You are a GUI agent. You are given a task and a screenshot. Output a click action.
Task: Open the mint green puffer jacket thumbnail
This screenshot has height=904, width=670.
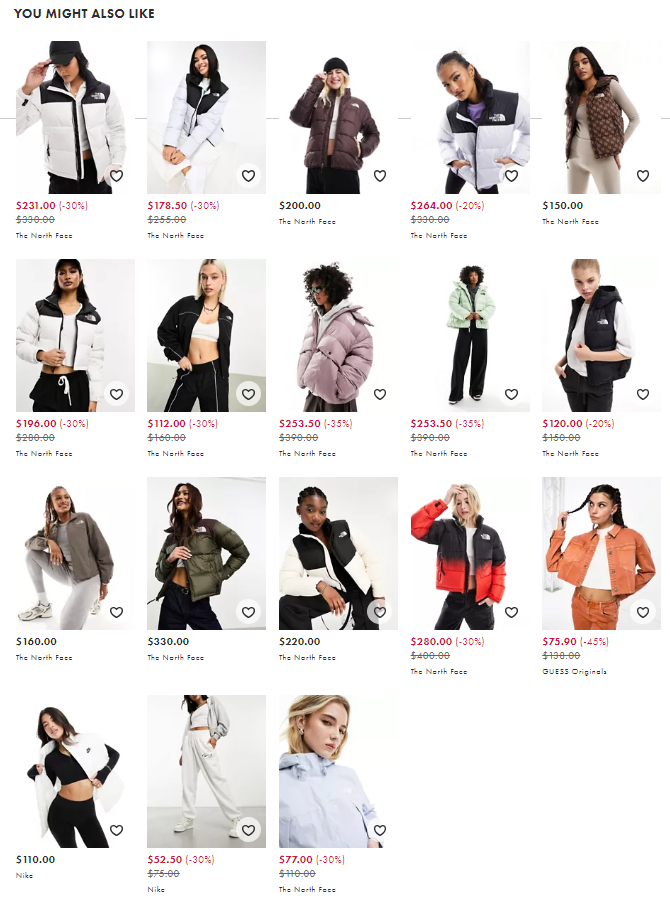pyautogui.click(x=470, y=335)
